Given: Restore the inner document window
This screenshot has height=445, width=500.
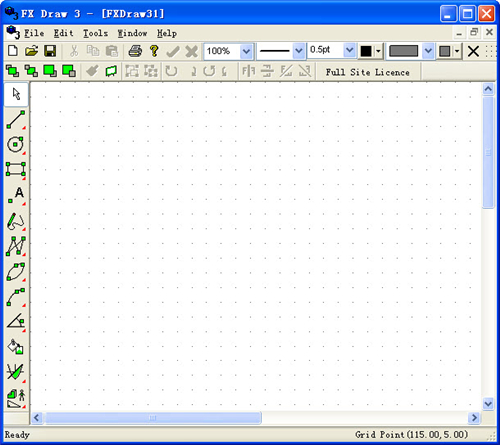Looking at the screenshot, I should 474,32.
